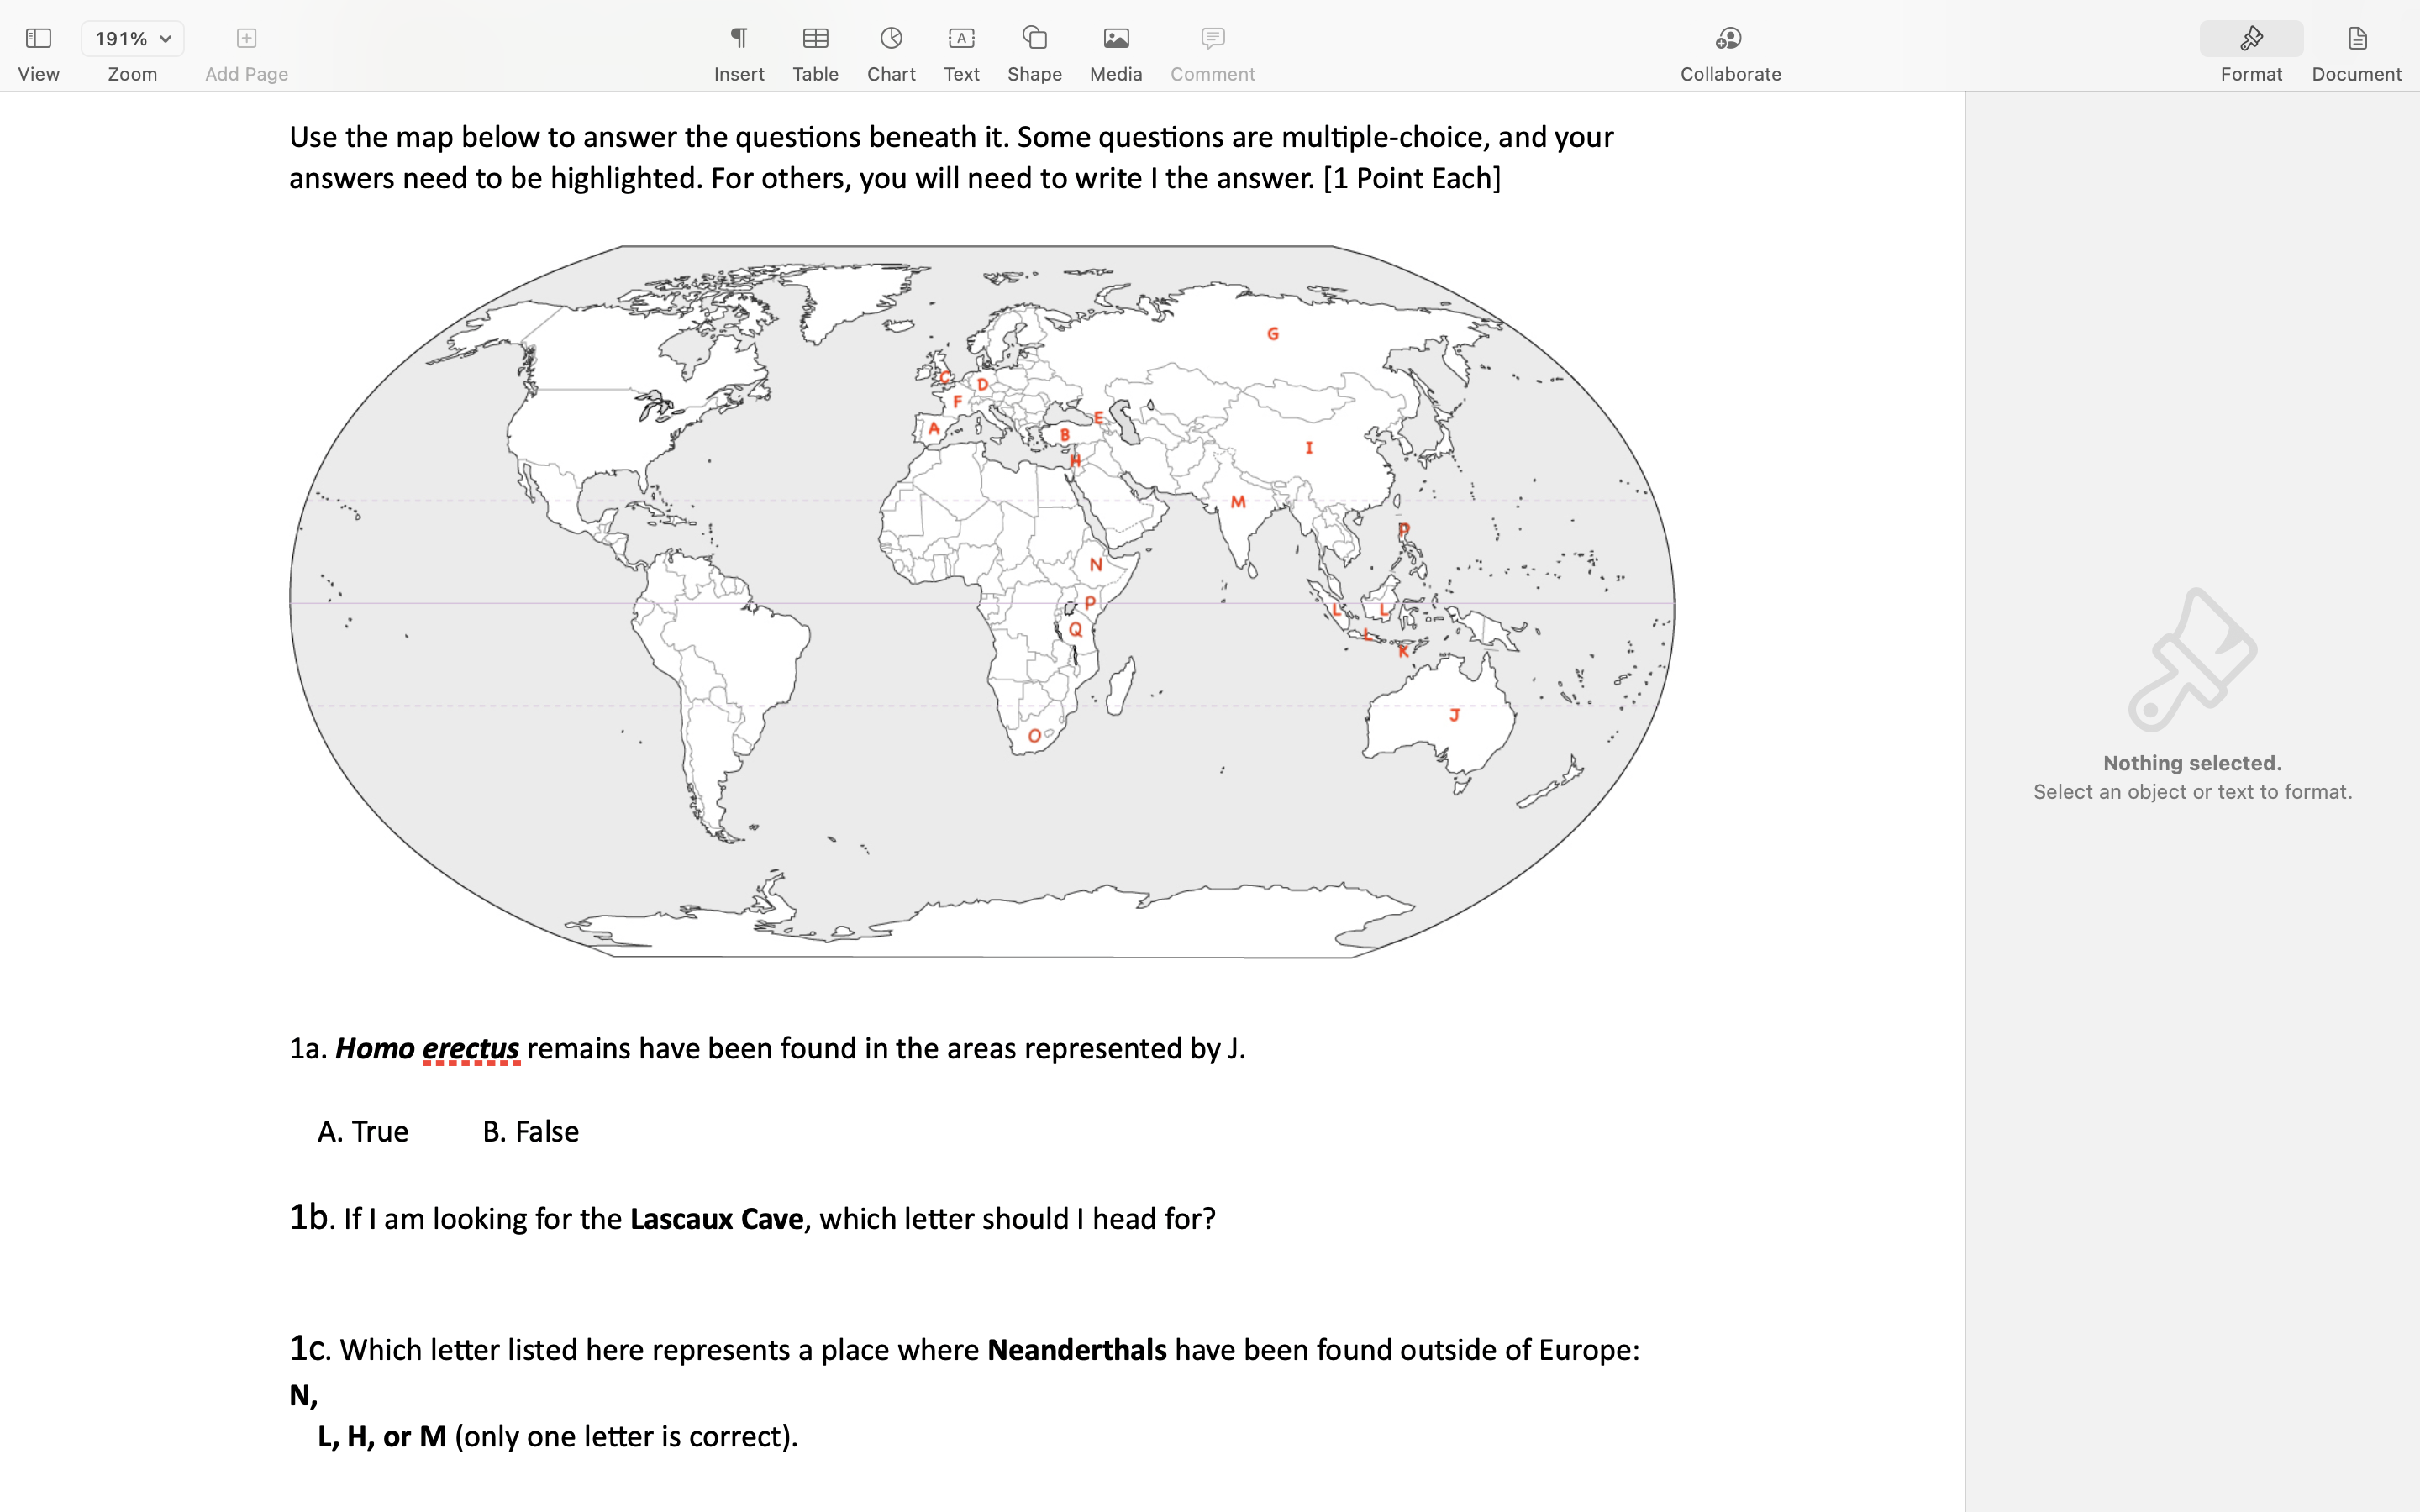
Task: Click the Insert icon in the toolbar
Action: coord(738,38)
